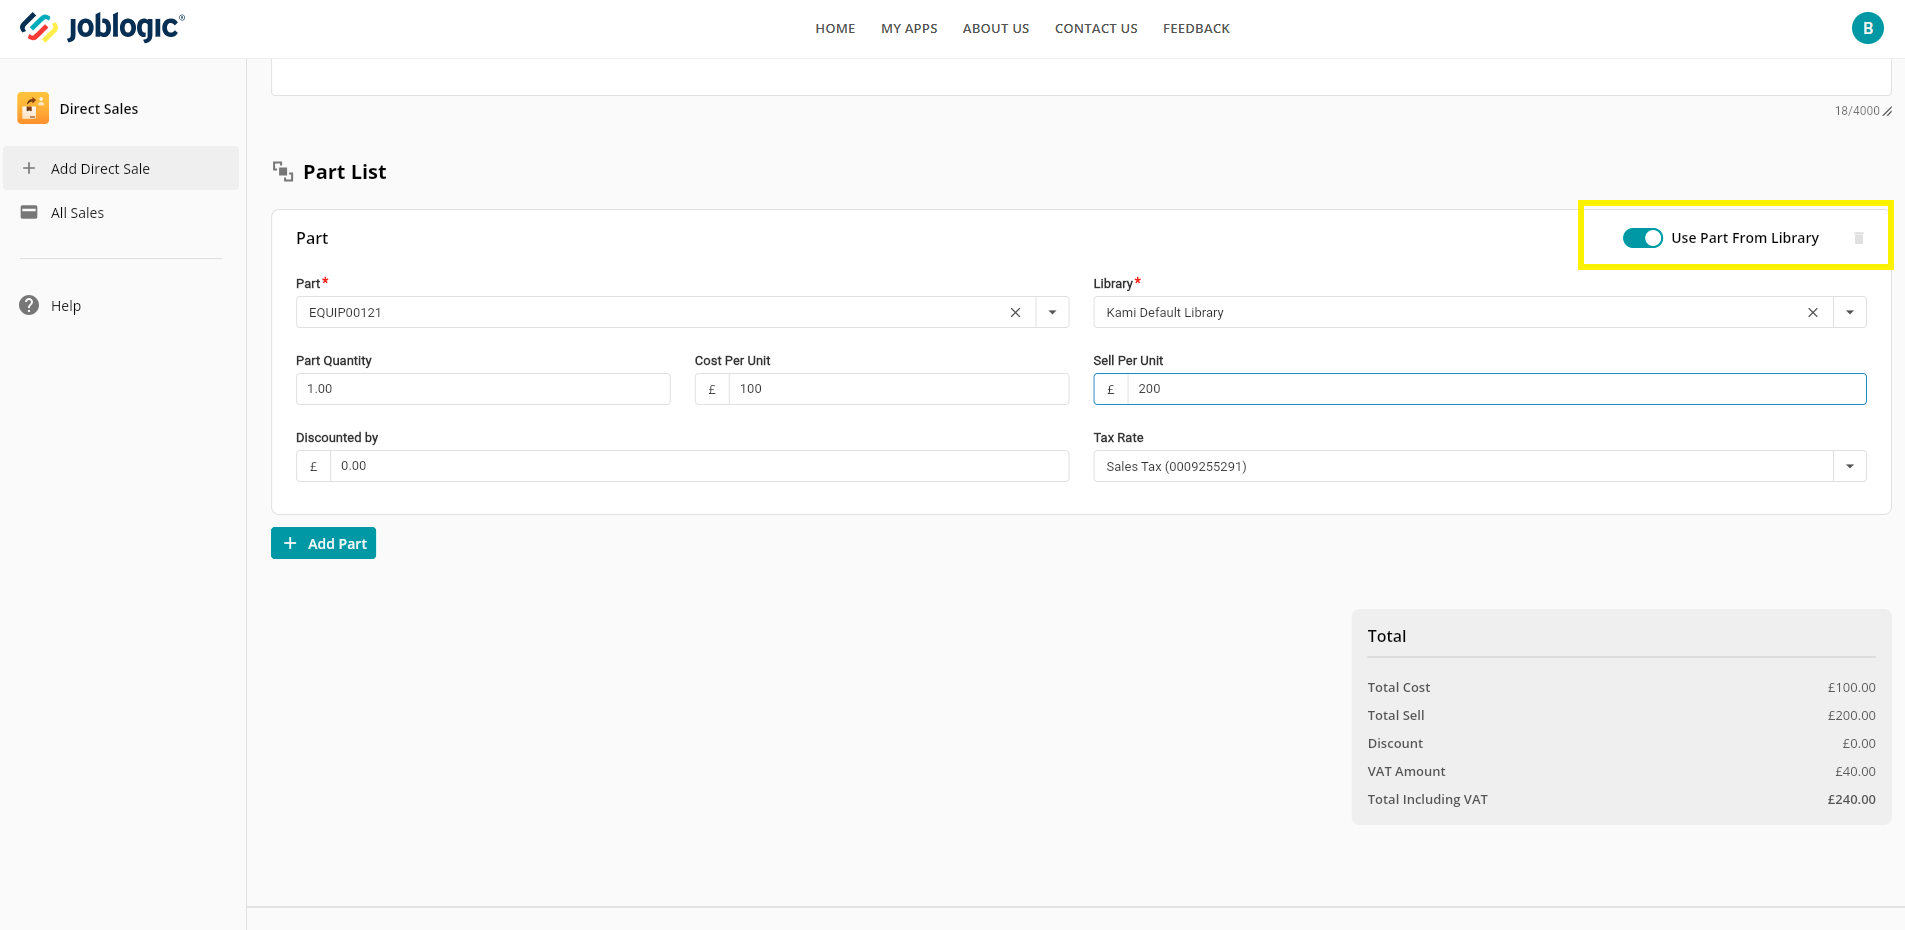Image resolution: width=1905 pixels, height=930 pixels.
Task: Click the Discount value £0.00
Action: tap(1859, 743)
